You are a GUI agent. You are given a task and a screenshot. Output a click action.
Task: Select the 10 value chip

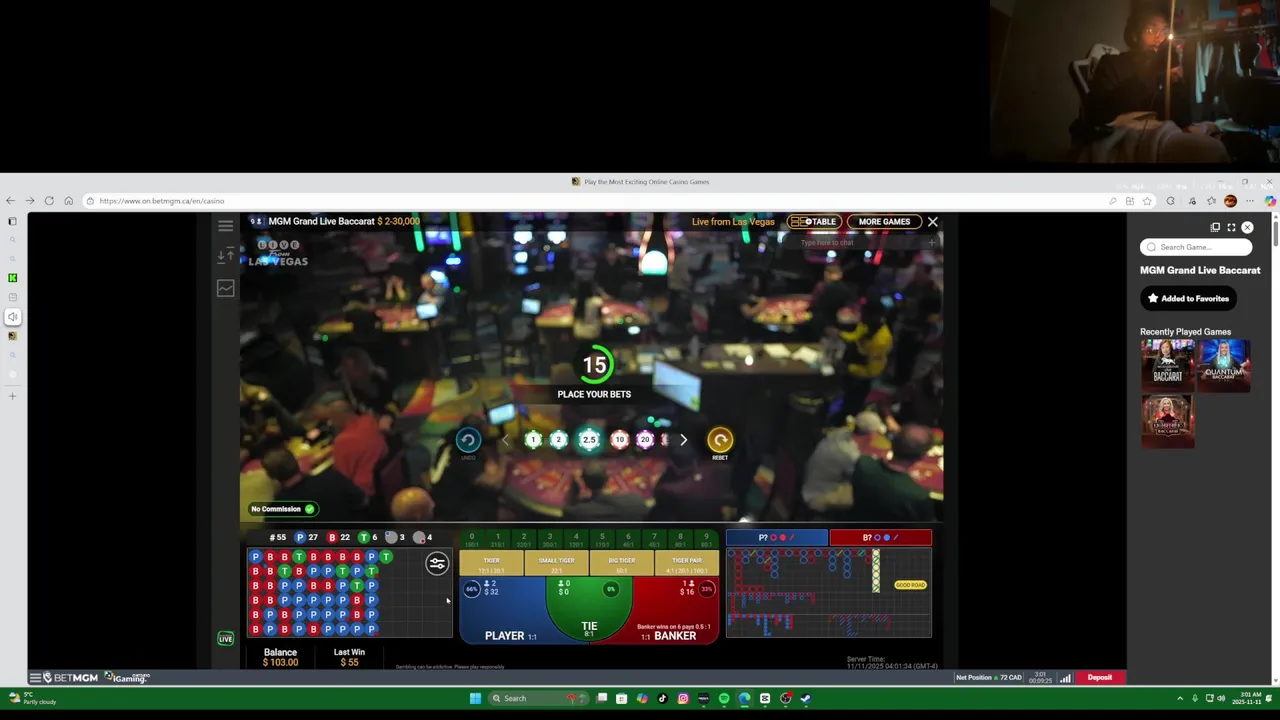(x=619, y=440)
